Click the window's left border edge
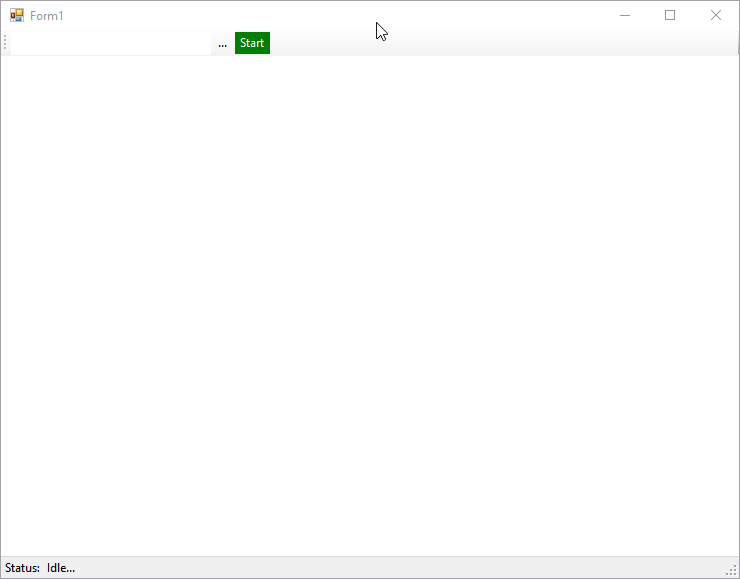The width and height of the screenshot is (740, 579). pyautogui.click(x=0, y=300)
